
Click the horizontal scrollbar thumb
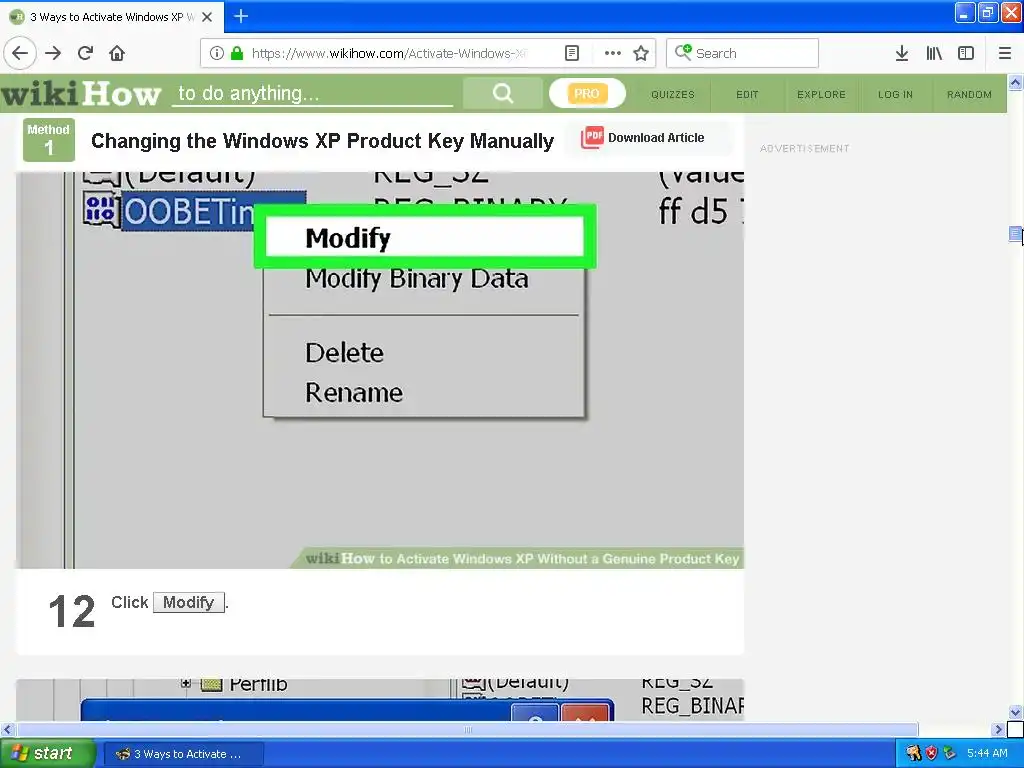(x=467, y=729)
